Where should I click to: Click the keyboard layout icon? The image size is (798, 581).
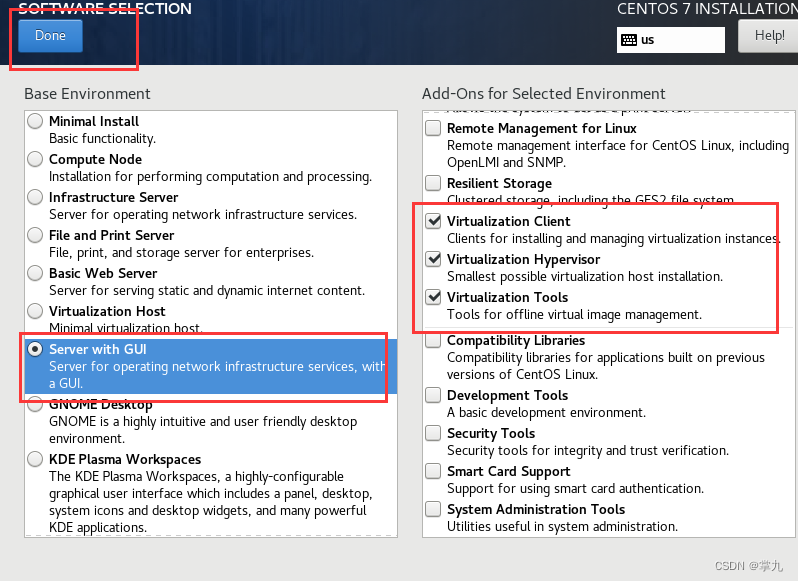tap(629, 40)
